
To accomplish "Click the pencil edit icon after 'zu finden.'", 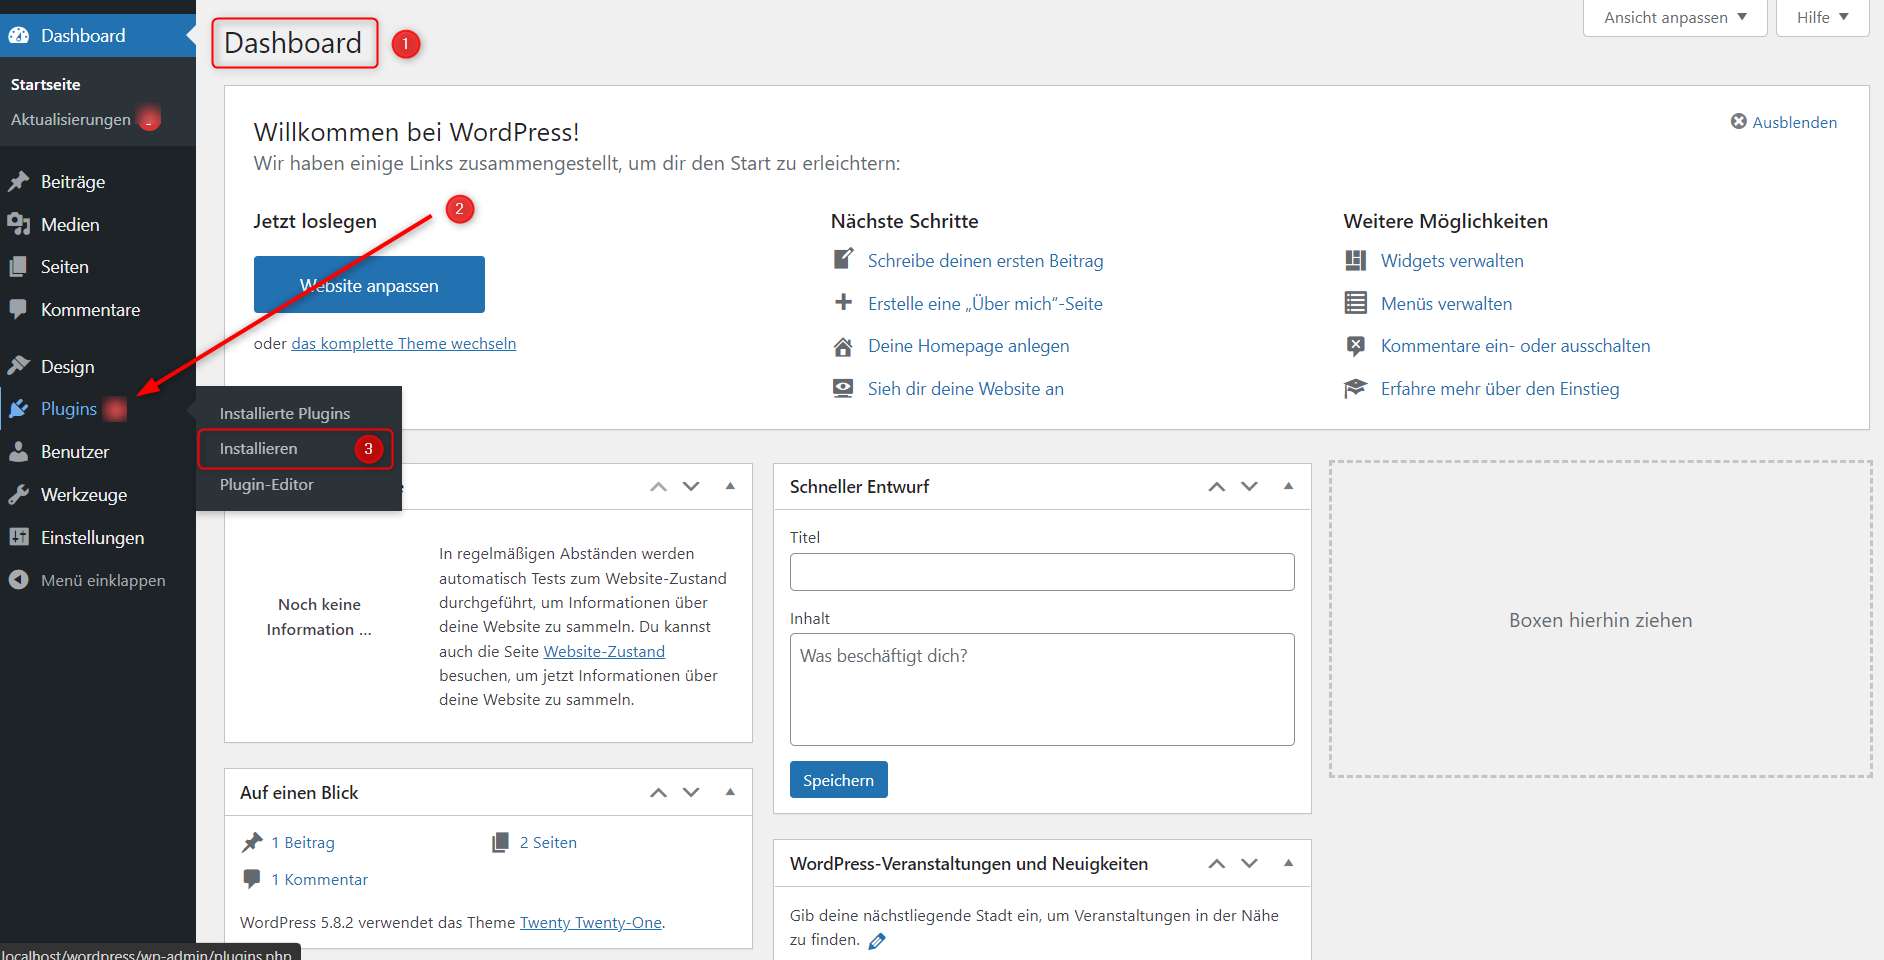I will (x=877, y=940).
